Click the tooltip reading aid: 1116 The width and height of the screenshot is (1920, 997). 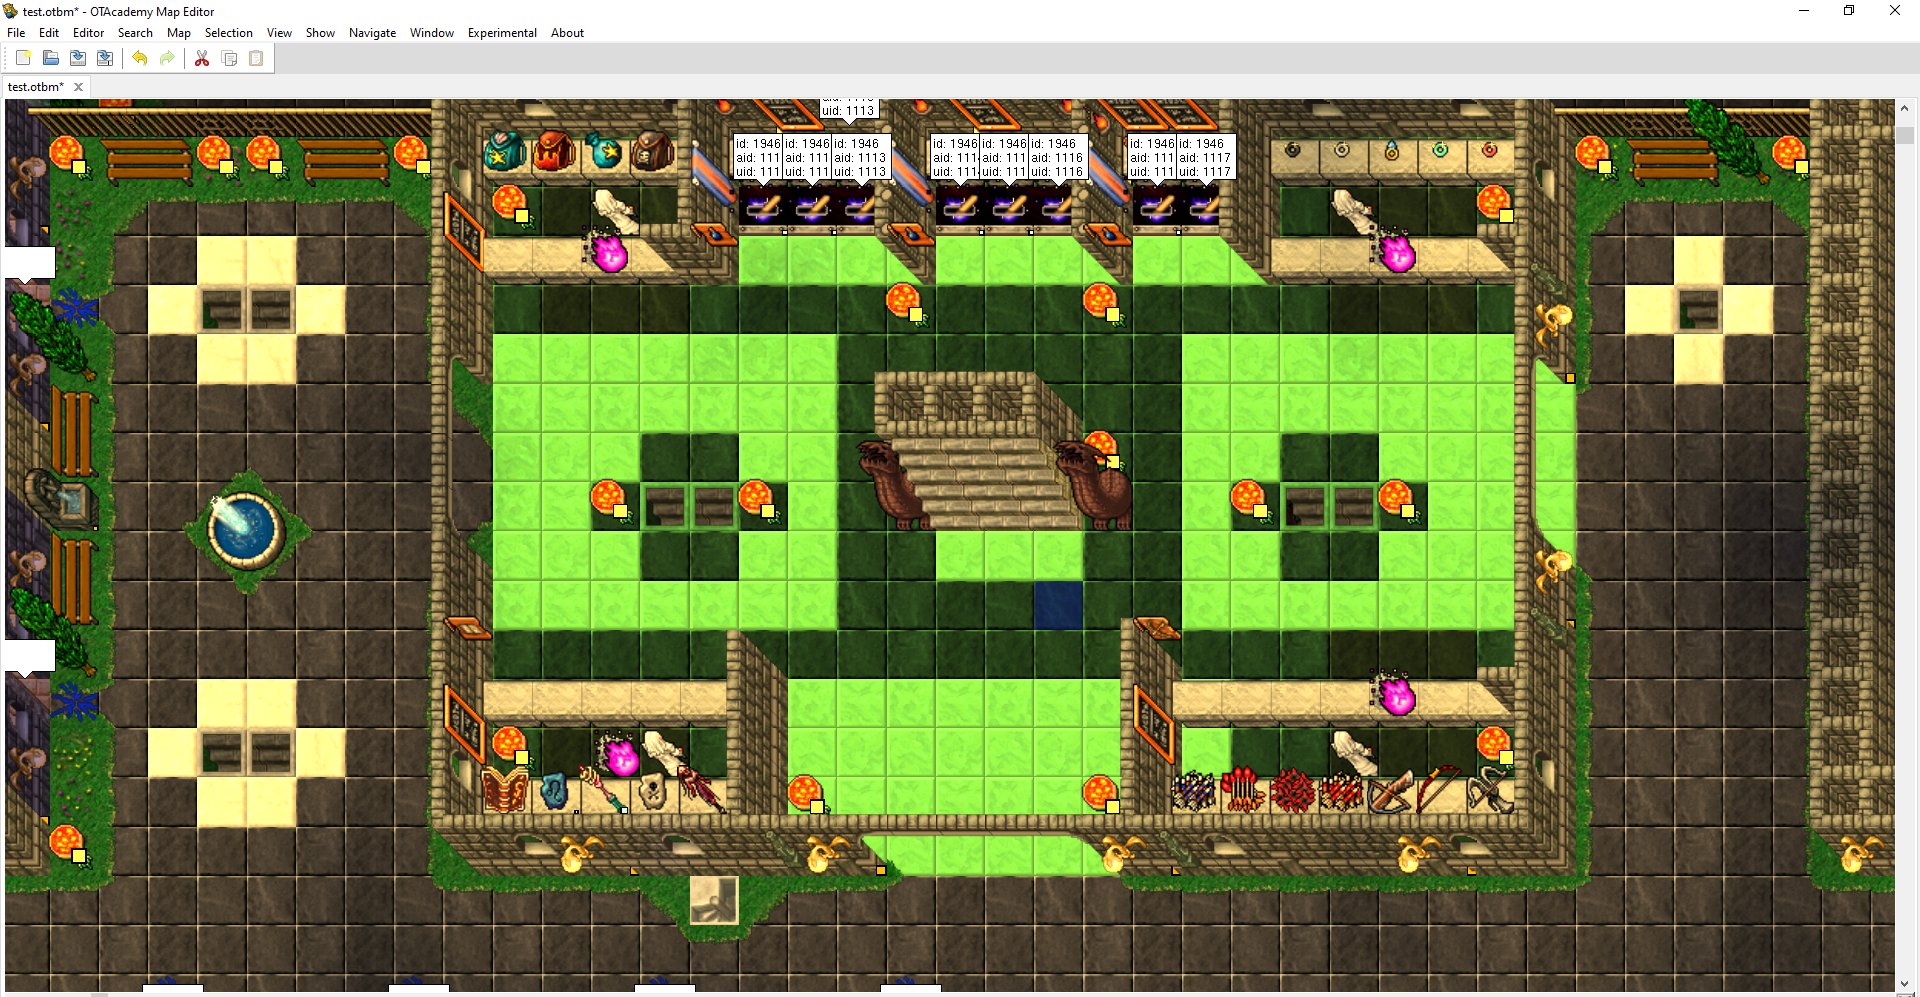click(x=1057, y=157)
